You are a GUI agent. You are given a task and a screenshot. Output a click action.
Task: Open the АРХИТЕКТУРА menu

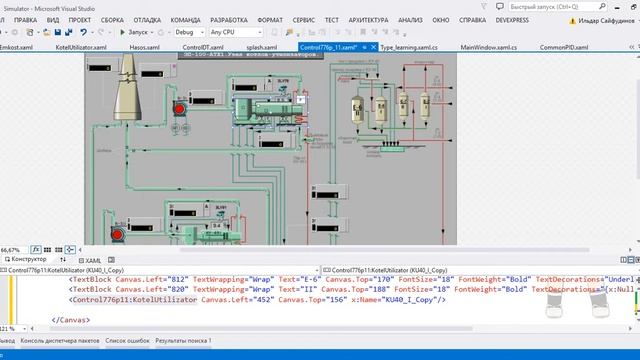(x=368, y=20)
